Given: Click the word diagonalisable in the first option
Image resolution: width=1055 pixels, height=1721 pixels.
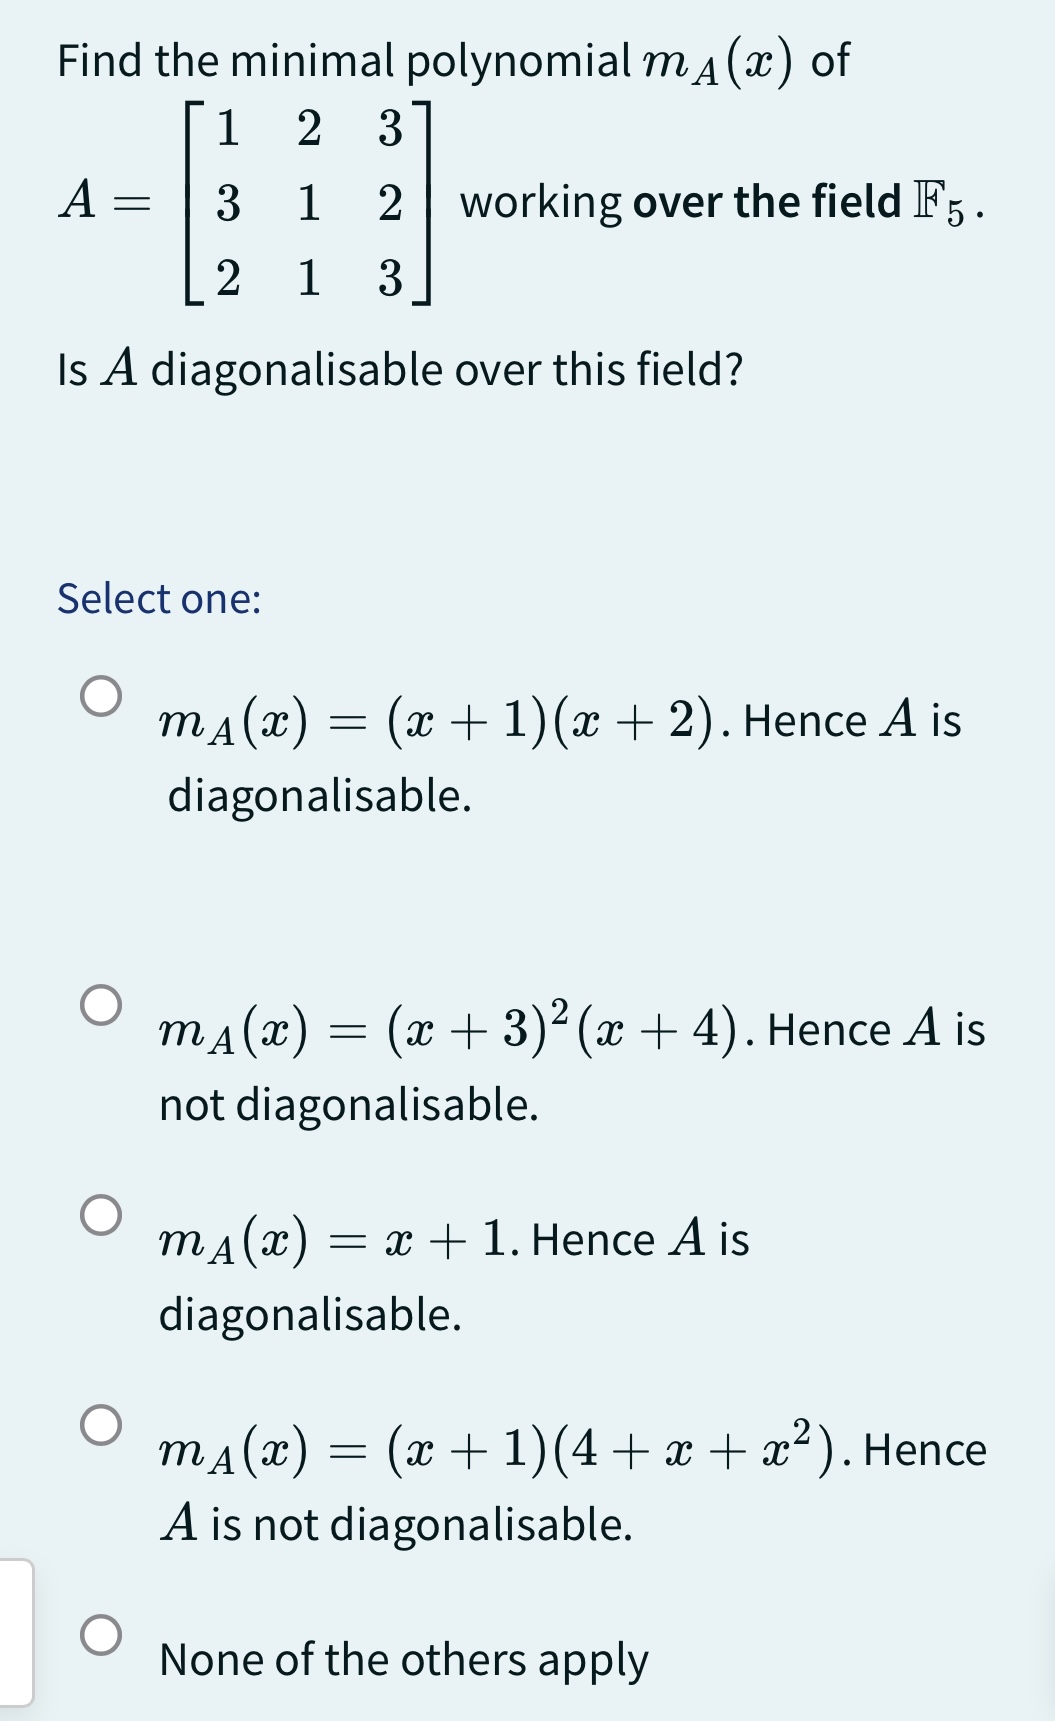Looking at the screenshot, I should coord(320,795).
